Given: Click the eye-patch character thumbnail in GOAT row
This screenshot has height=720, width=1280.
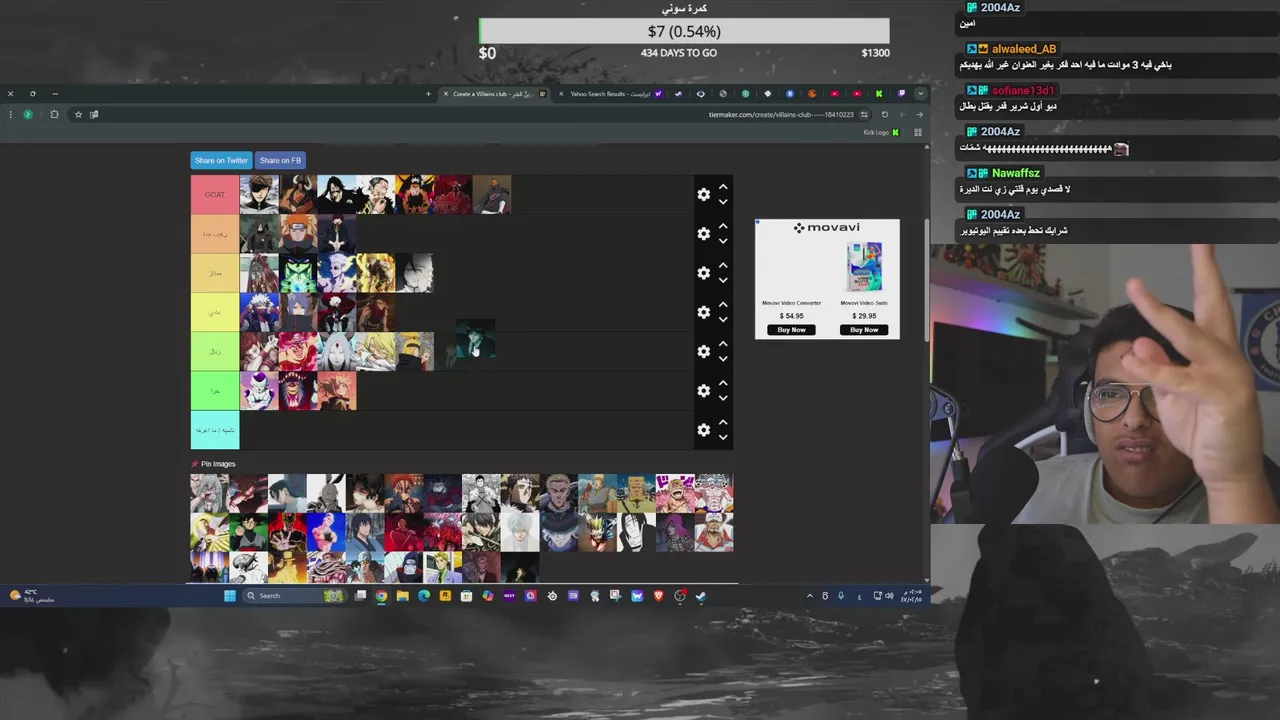Looking at the screenshot, I should point(259,194).
